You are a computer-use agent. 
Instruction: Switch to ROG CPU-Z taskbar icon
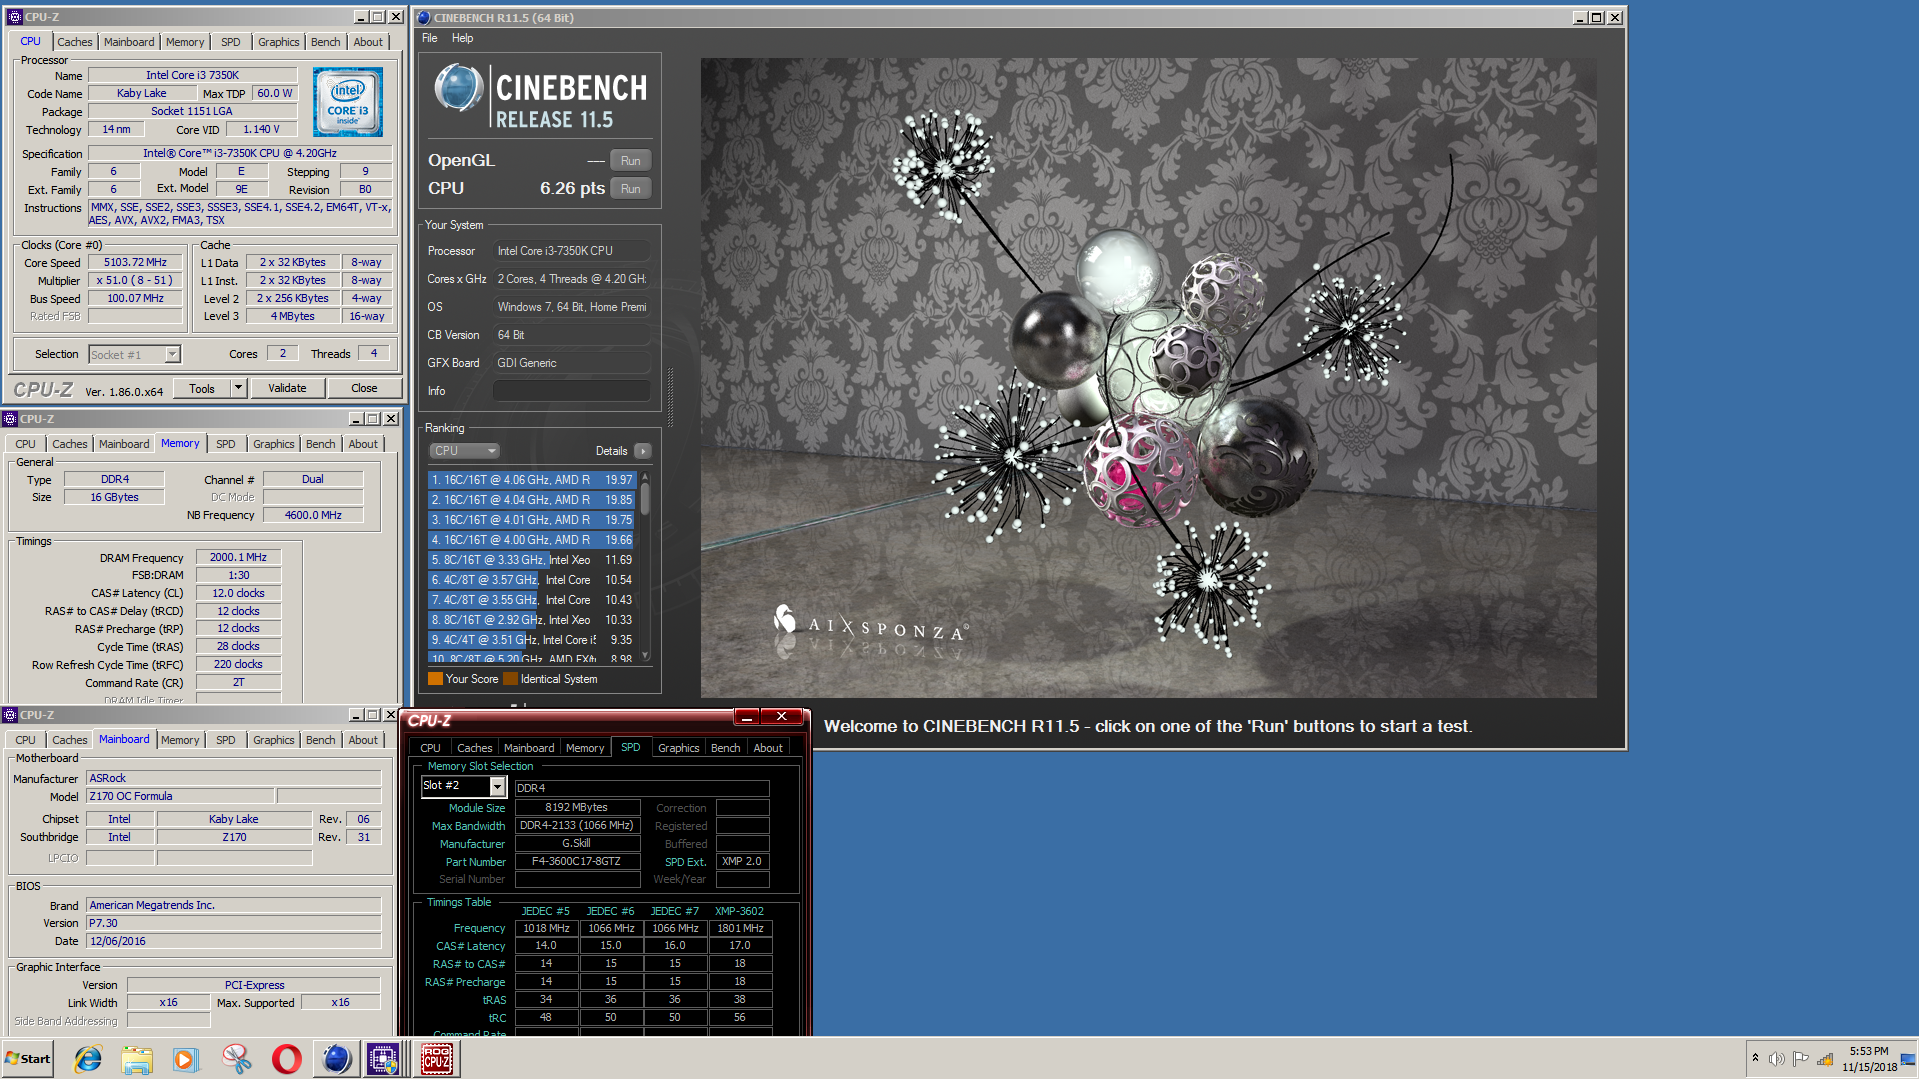click(436, 1059)
